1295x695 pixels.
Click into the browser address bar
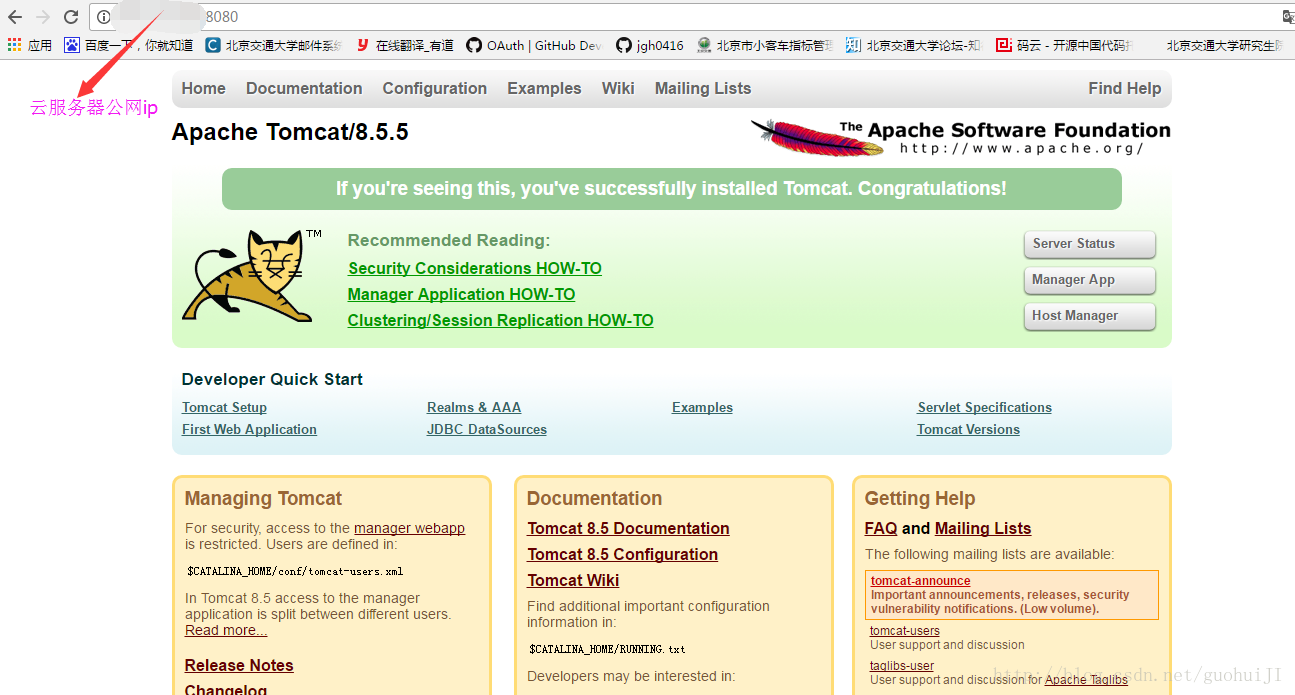point(700,17)
